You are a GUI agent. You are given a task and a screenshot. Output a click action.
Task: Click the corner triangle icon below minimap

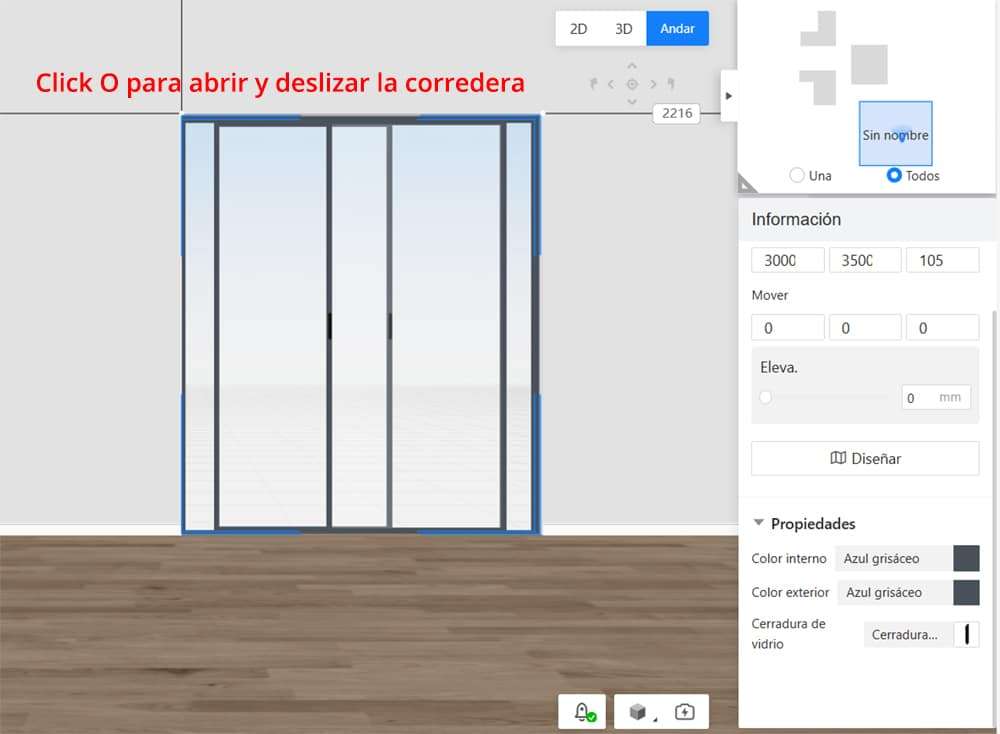click(x=746, y=184)
